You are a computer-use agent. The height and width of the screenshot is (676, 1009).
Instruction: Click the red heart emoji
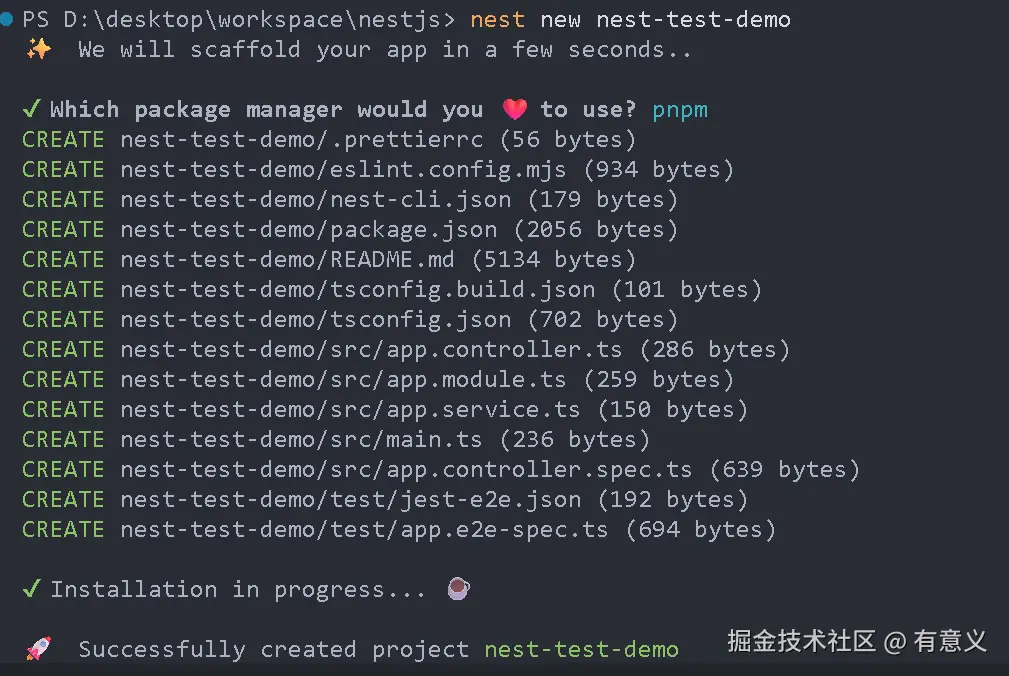514,110
